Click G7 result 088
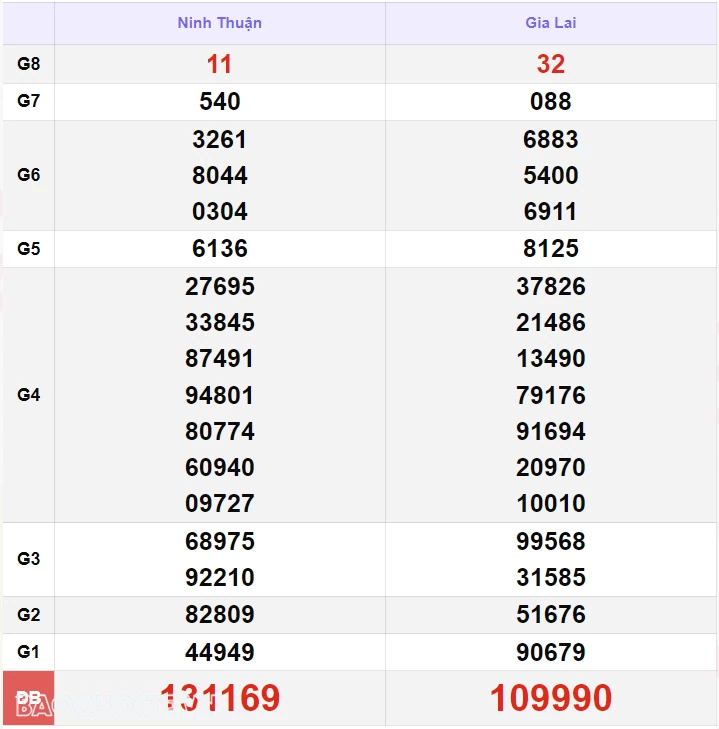Screen dimensions: 719x729 551,101
